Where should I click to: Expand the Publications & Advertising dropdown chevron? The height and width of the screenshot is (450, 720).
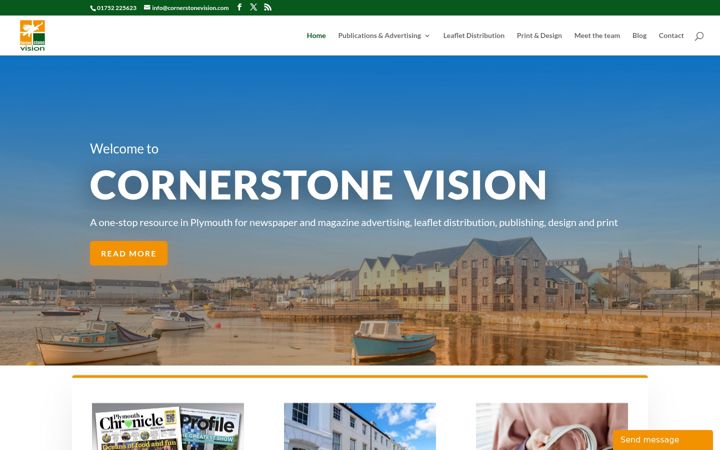click(428, 36)
